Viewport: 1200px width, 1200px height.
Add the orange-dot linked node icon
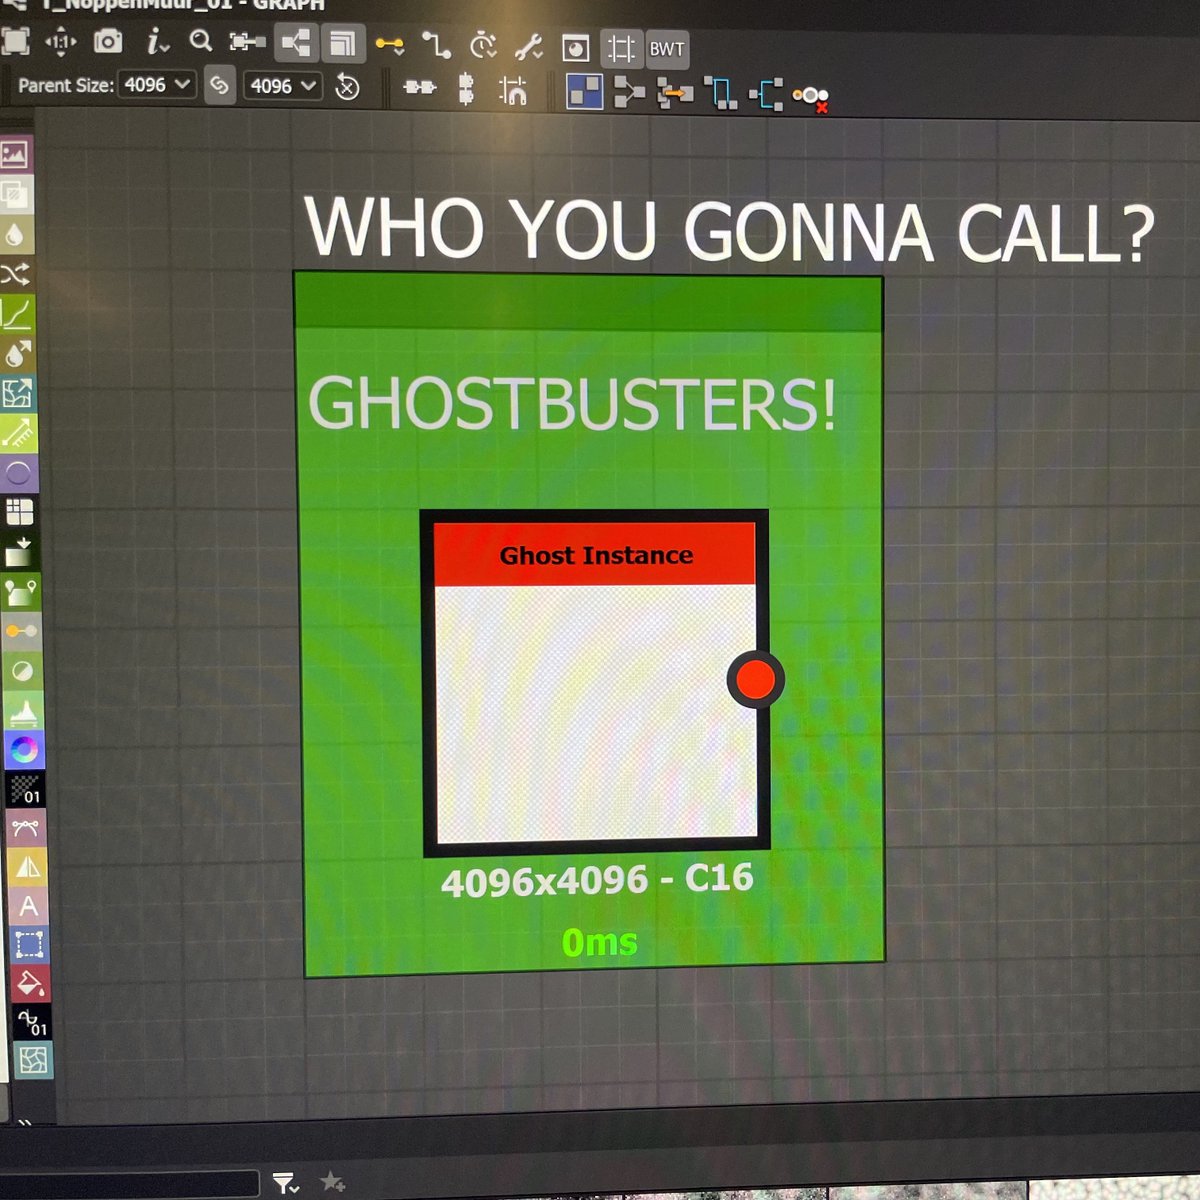click(x=21, y=630)
